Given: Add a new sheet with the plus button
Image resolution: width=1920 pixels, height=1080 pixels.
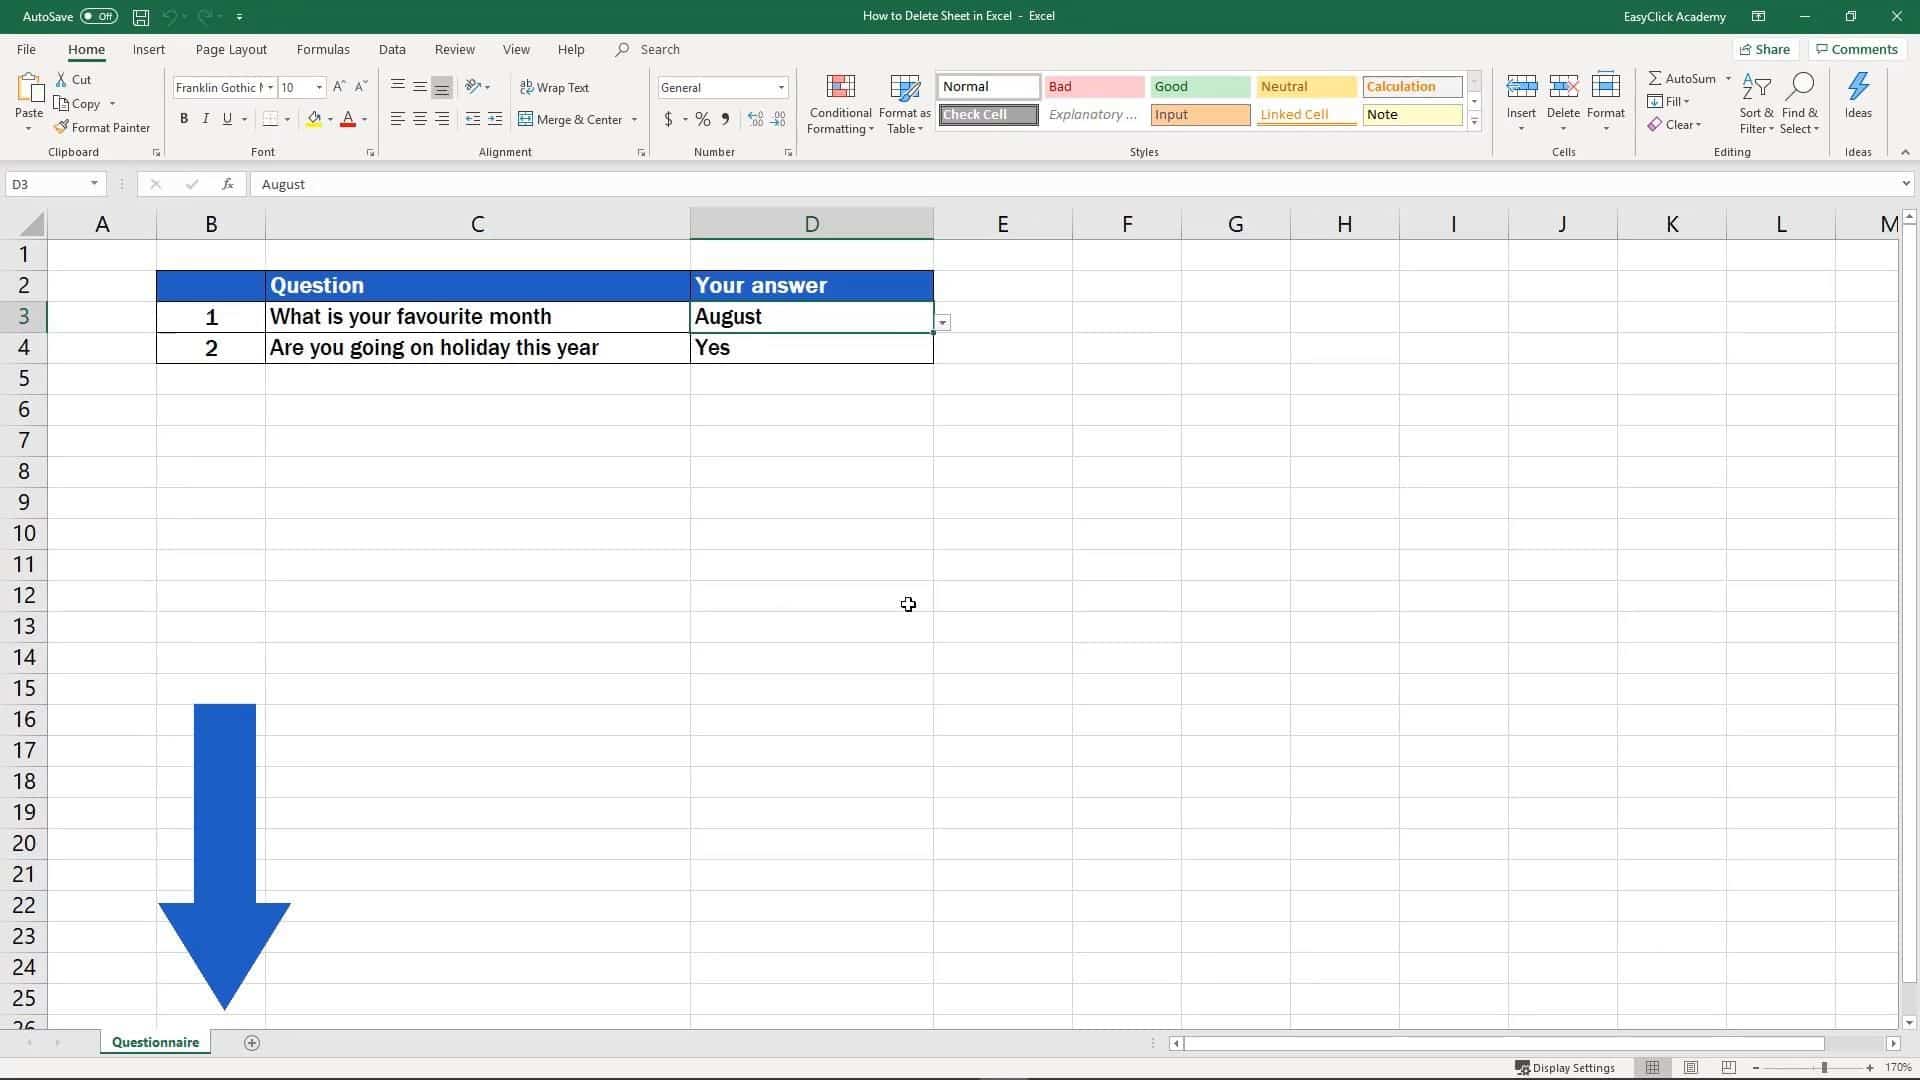Looking at the screenshot, I should (x=252, y=1043).
